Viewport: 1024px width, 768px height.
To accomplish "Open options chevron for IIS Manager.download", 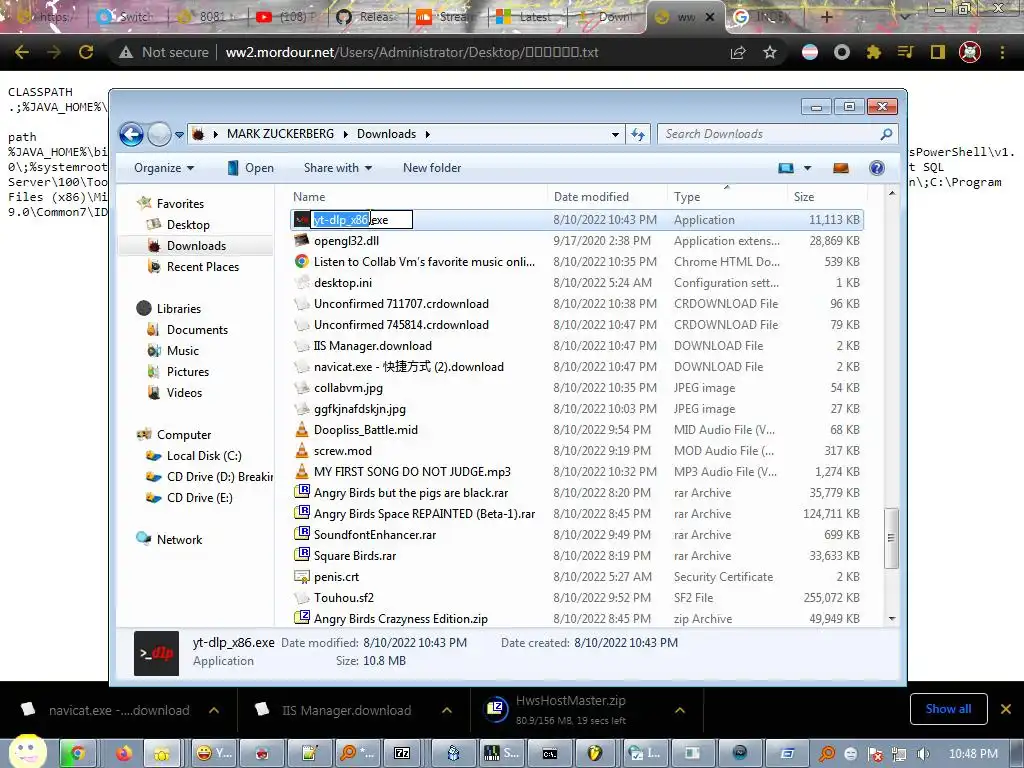I will pyautogui.click(x=447, y=710).
